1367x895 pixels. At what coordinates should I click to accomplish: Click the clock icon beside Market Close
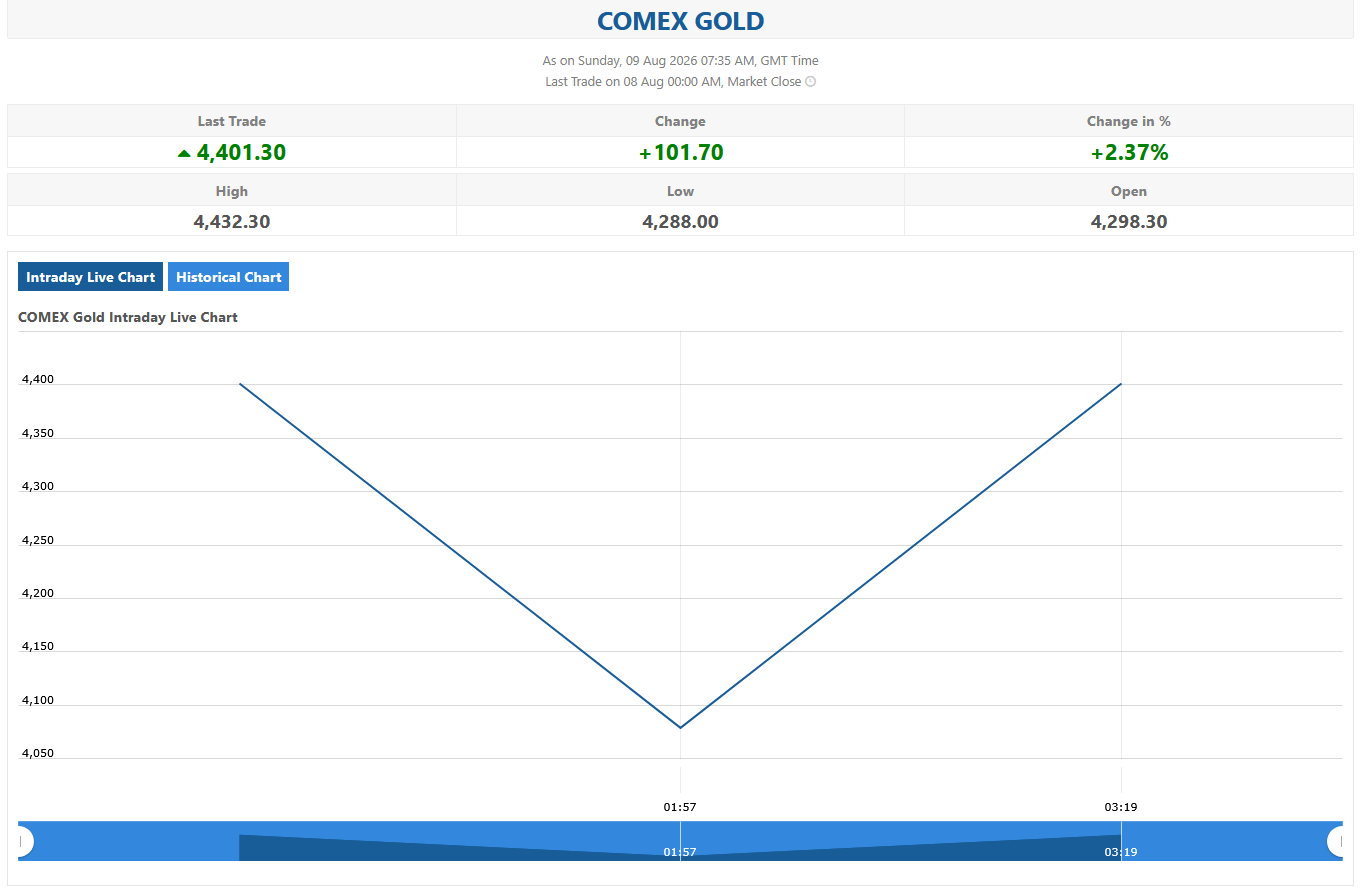(811, 82)
